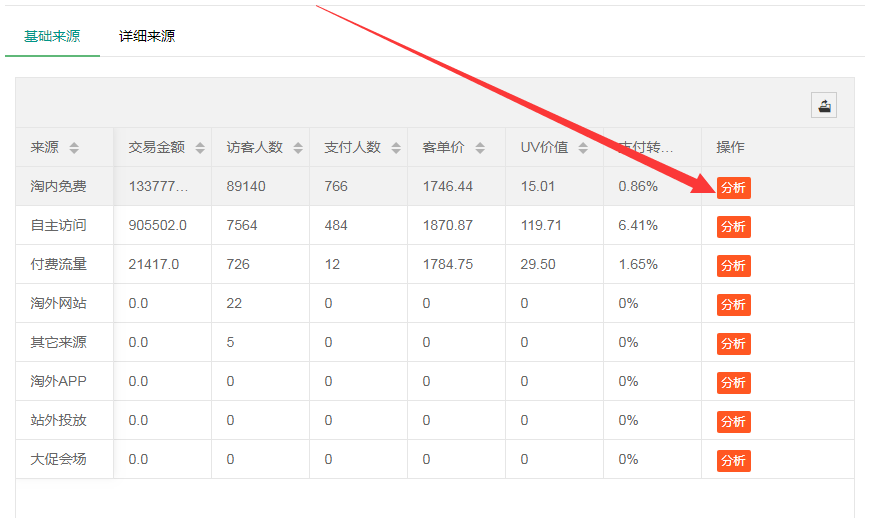Select the 站外投放 source cell
Image resolution: width=877 pixels, height=518 pixels.
(x=64, y=420)
